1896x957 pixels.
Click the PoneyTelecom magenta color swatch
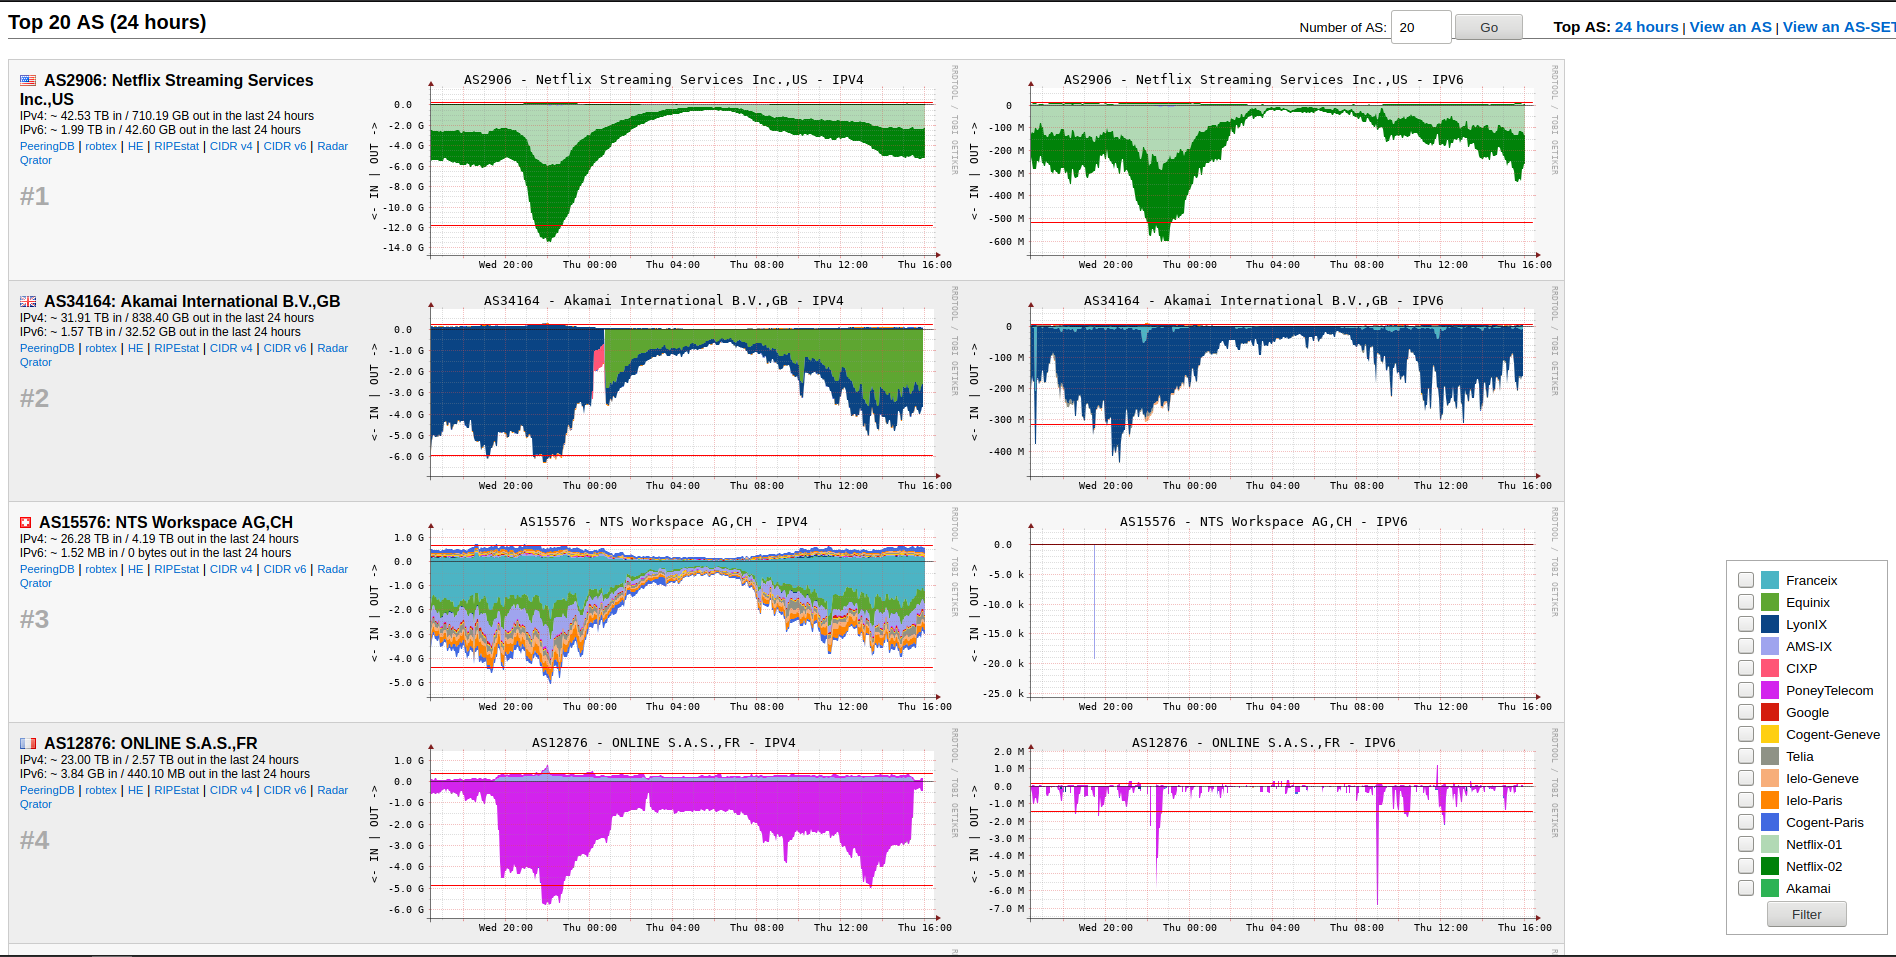pyautogui.click(x=1770, y=690)
